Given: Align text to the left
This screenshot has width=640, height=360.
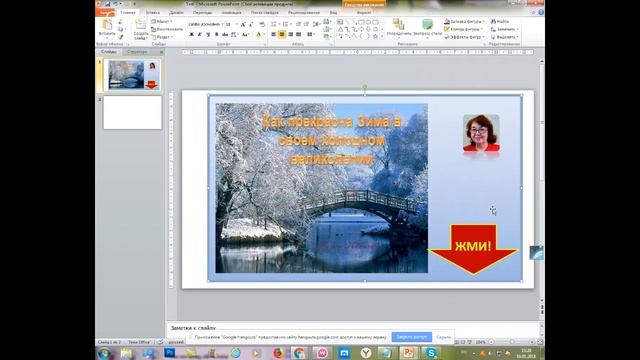Looking at the screenshot, I should tap(273, 35).
